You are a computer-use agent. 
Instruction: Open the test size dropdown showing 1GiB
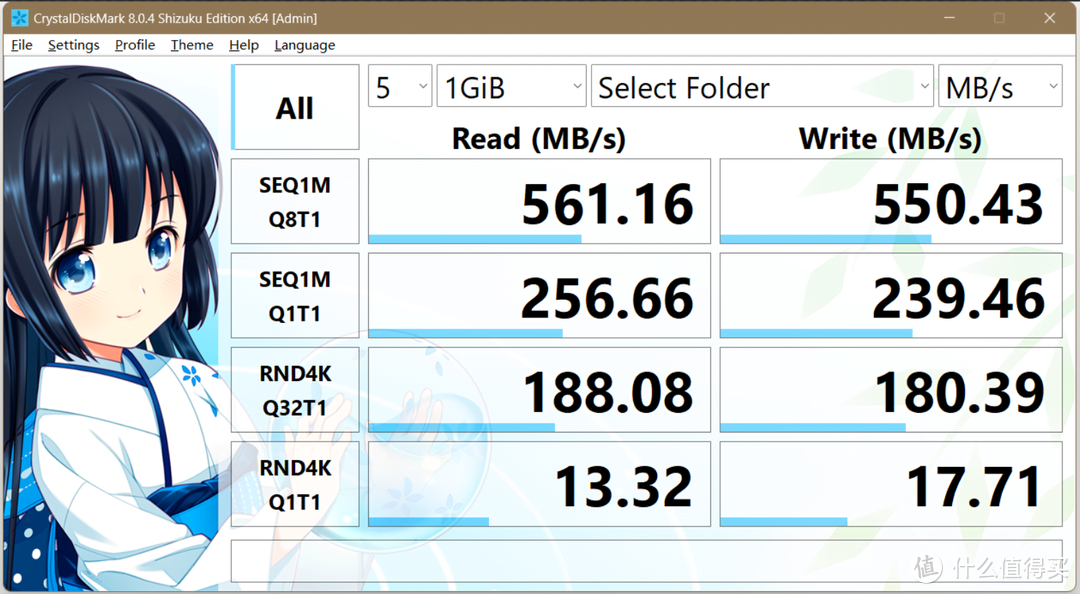[x=511, y=87]
